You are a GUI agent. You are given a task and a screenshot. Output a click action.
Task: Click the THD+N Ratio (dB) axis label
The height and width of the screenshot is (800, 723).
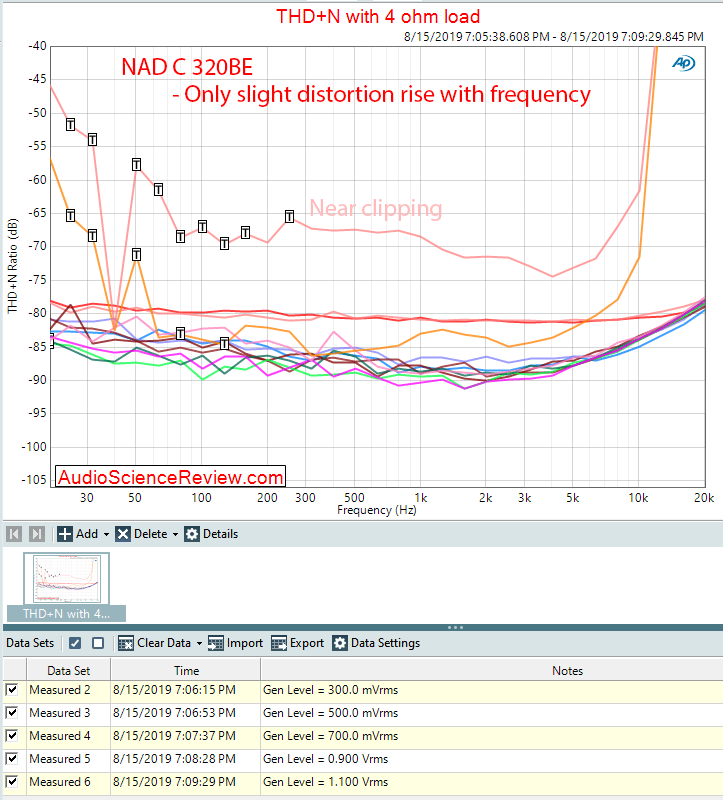12,266
